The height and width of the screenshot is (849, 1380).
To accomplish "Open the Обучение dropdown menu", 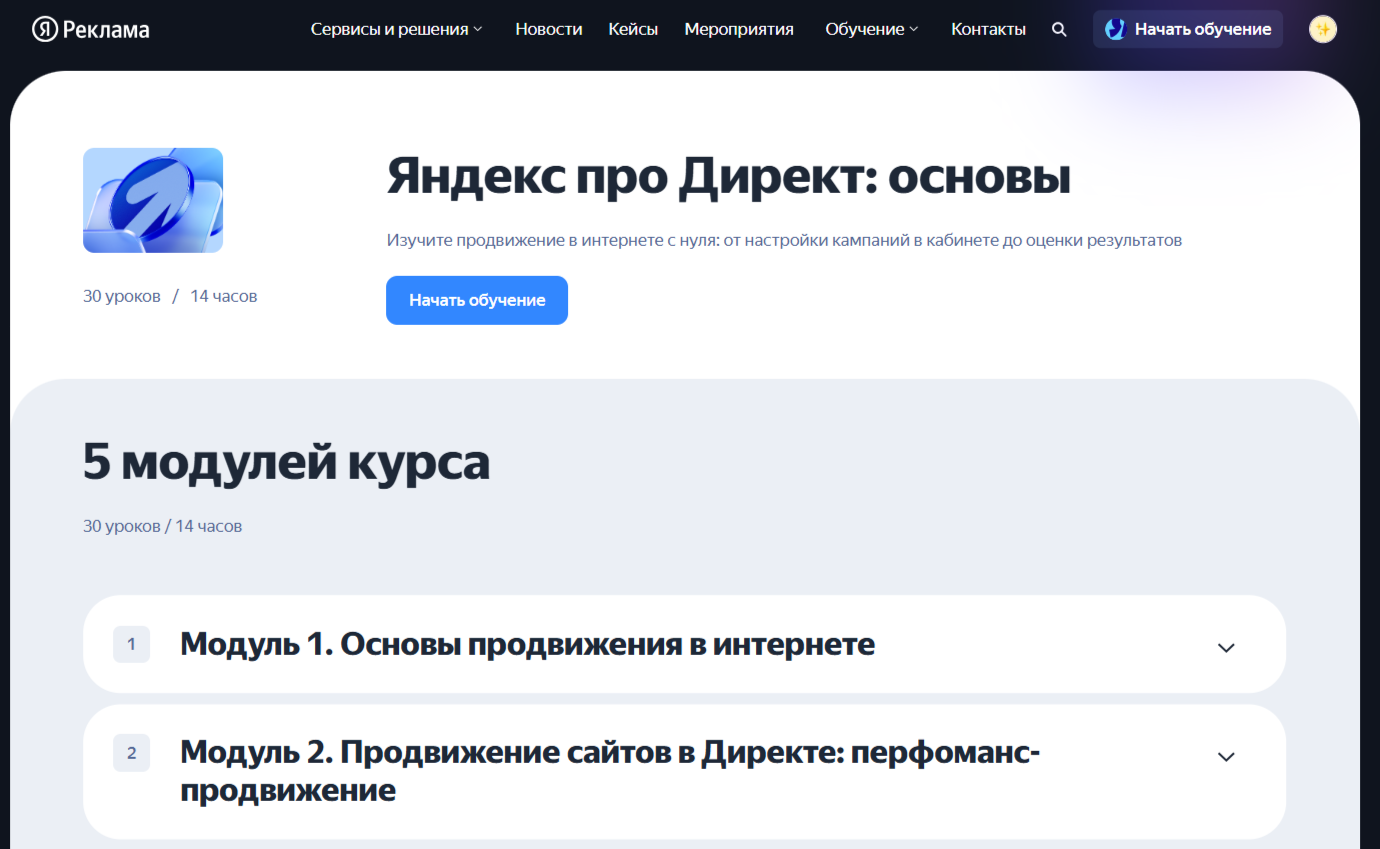I will 871,30.
